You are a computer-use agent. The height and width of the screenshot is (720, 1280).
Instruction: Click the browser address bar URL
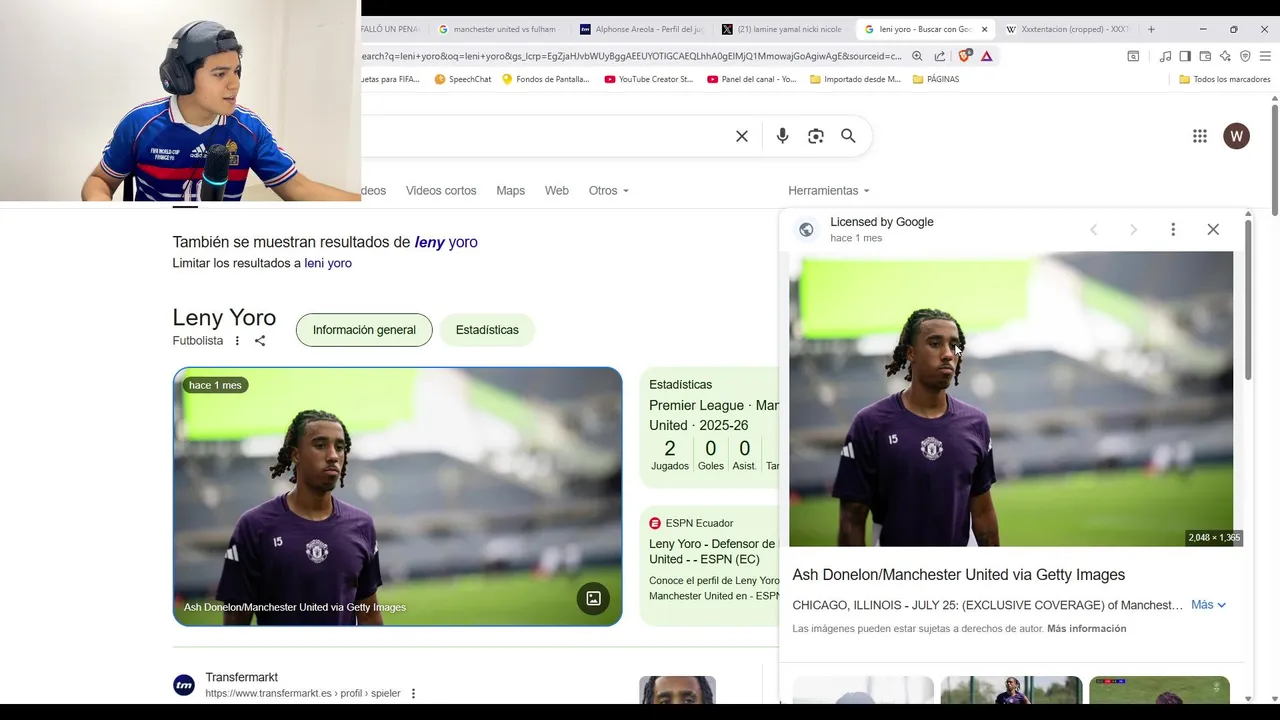630,56
